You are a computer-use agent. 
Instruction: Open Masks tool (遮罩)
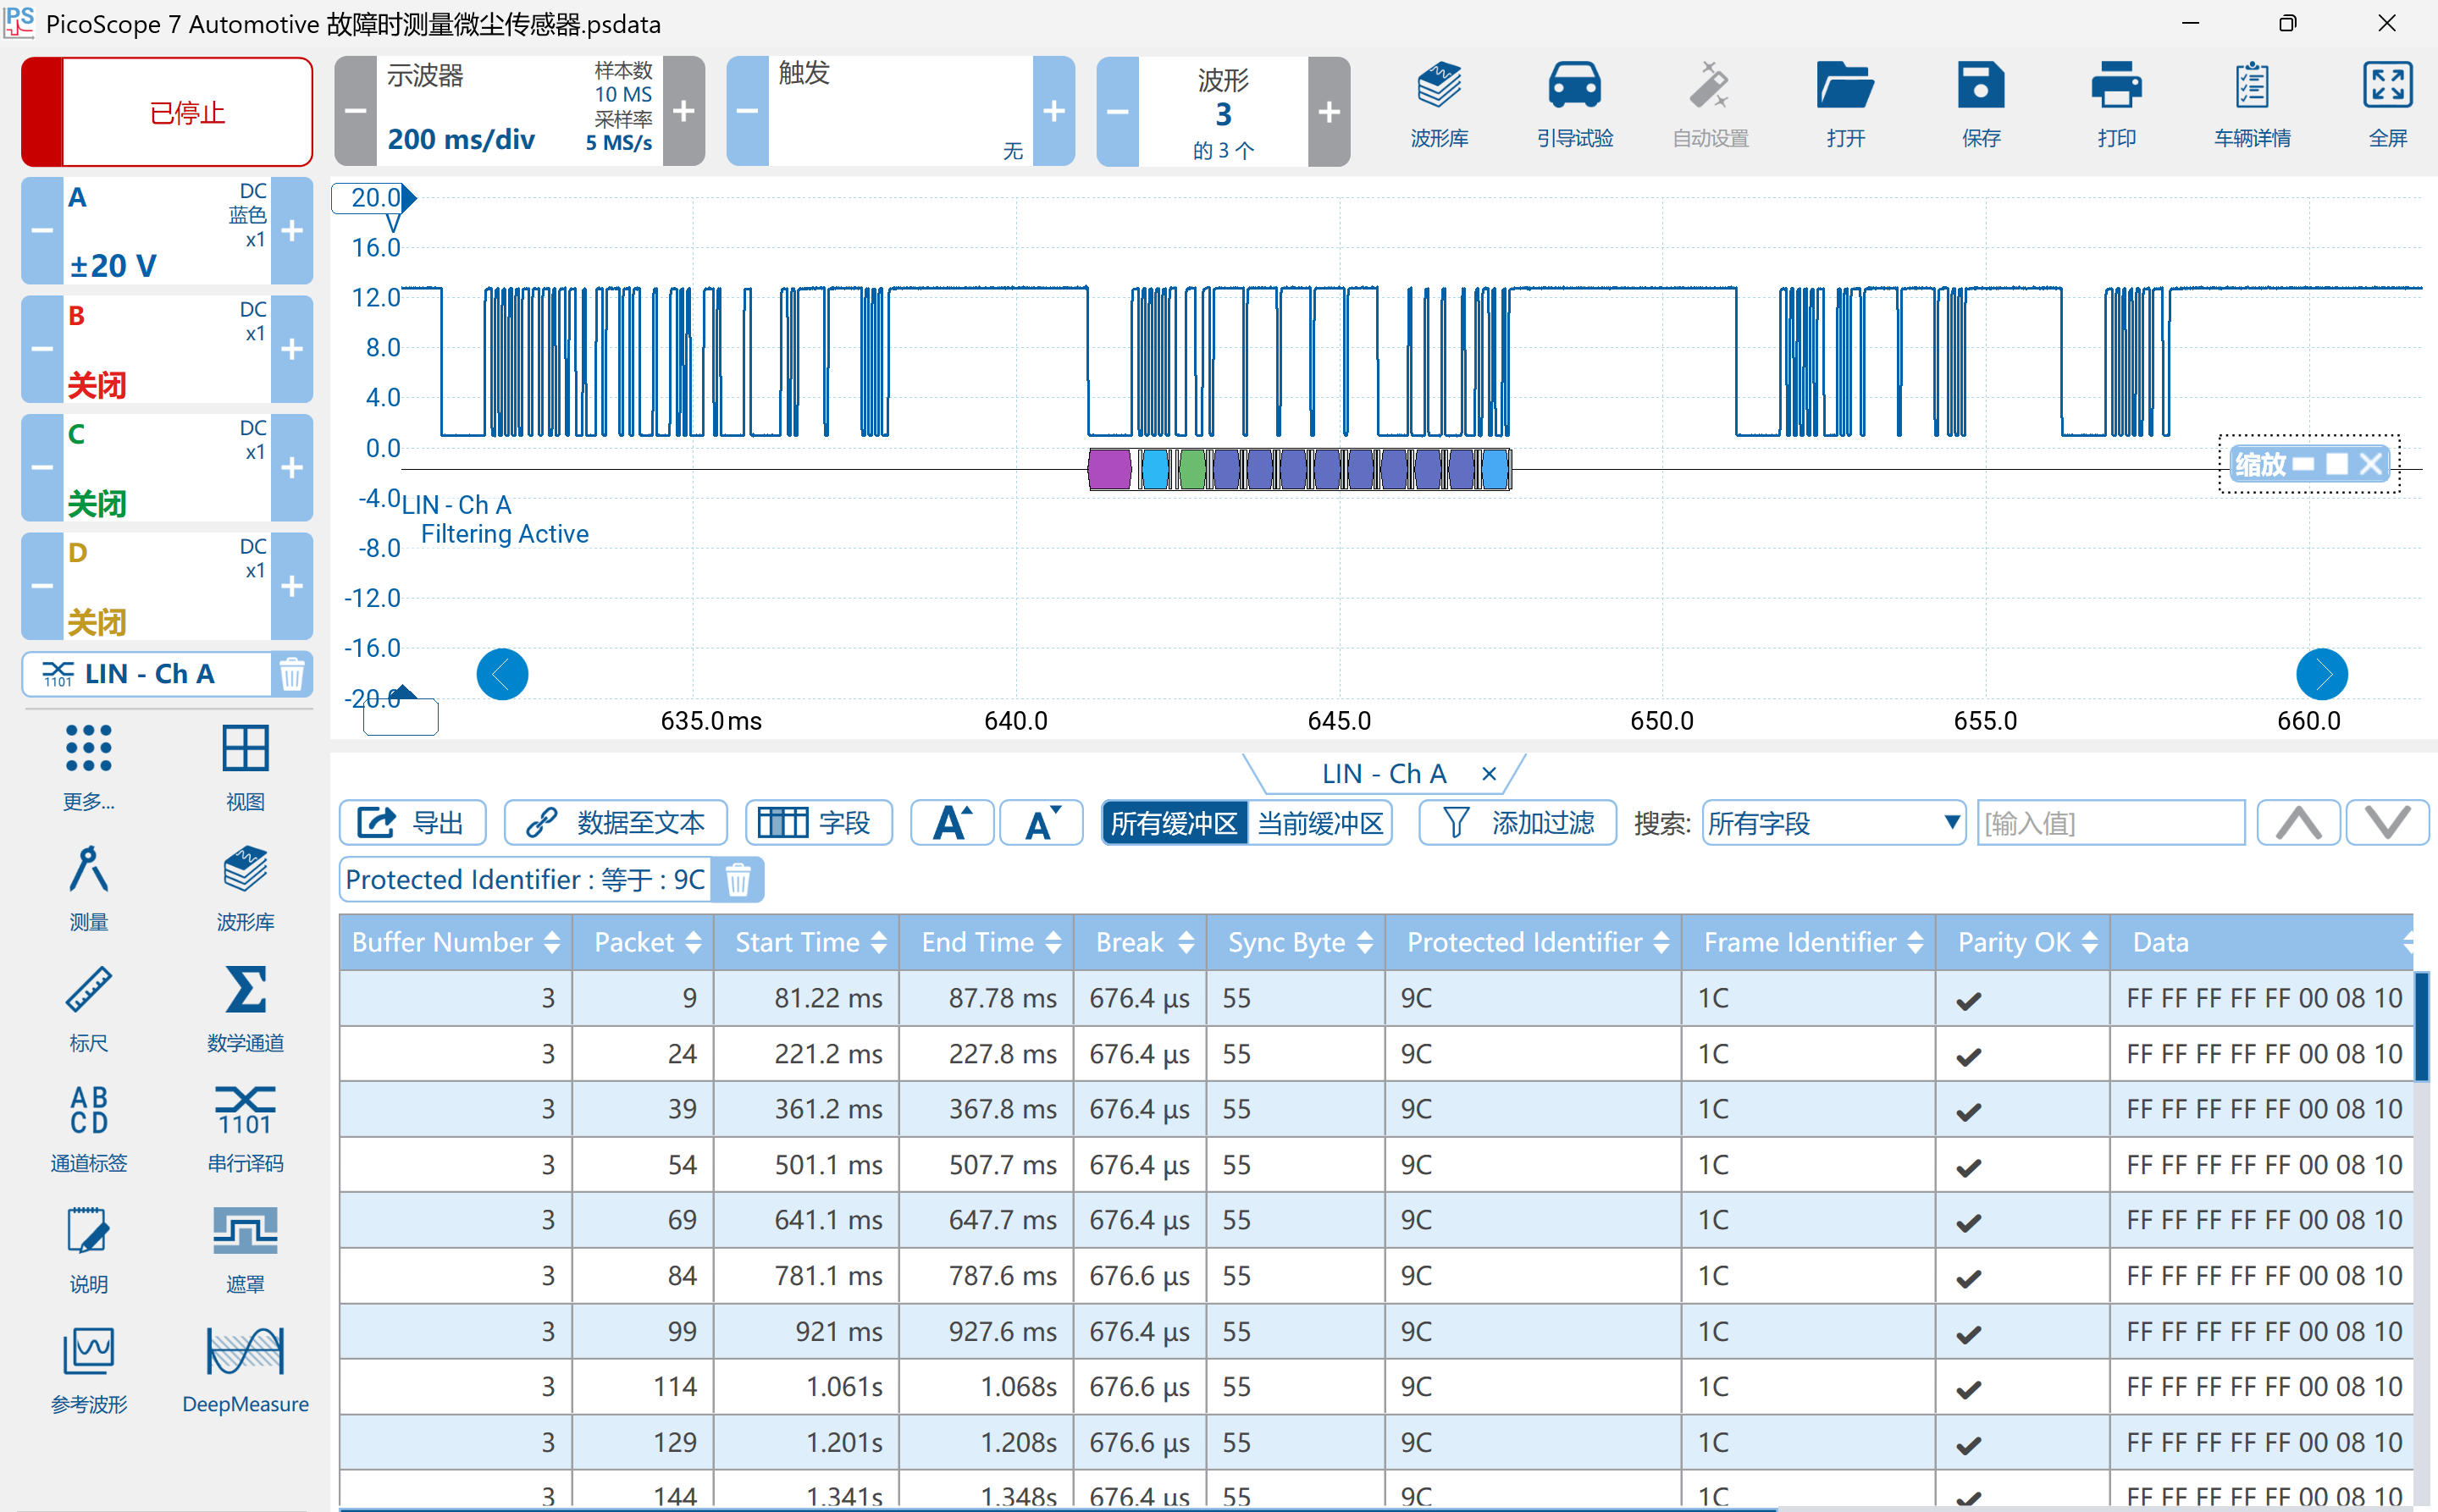click(x=245, y=1249)
